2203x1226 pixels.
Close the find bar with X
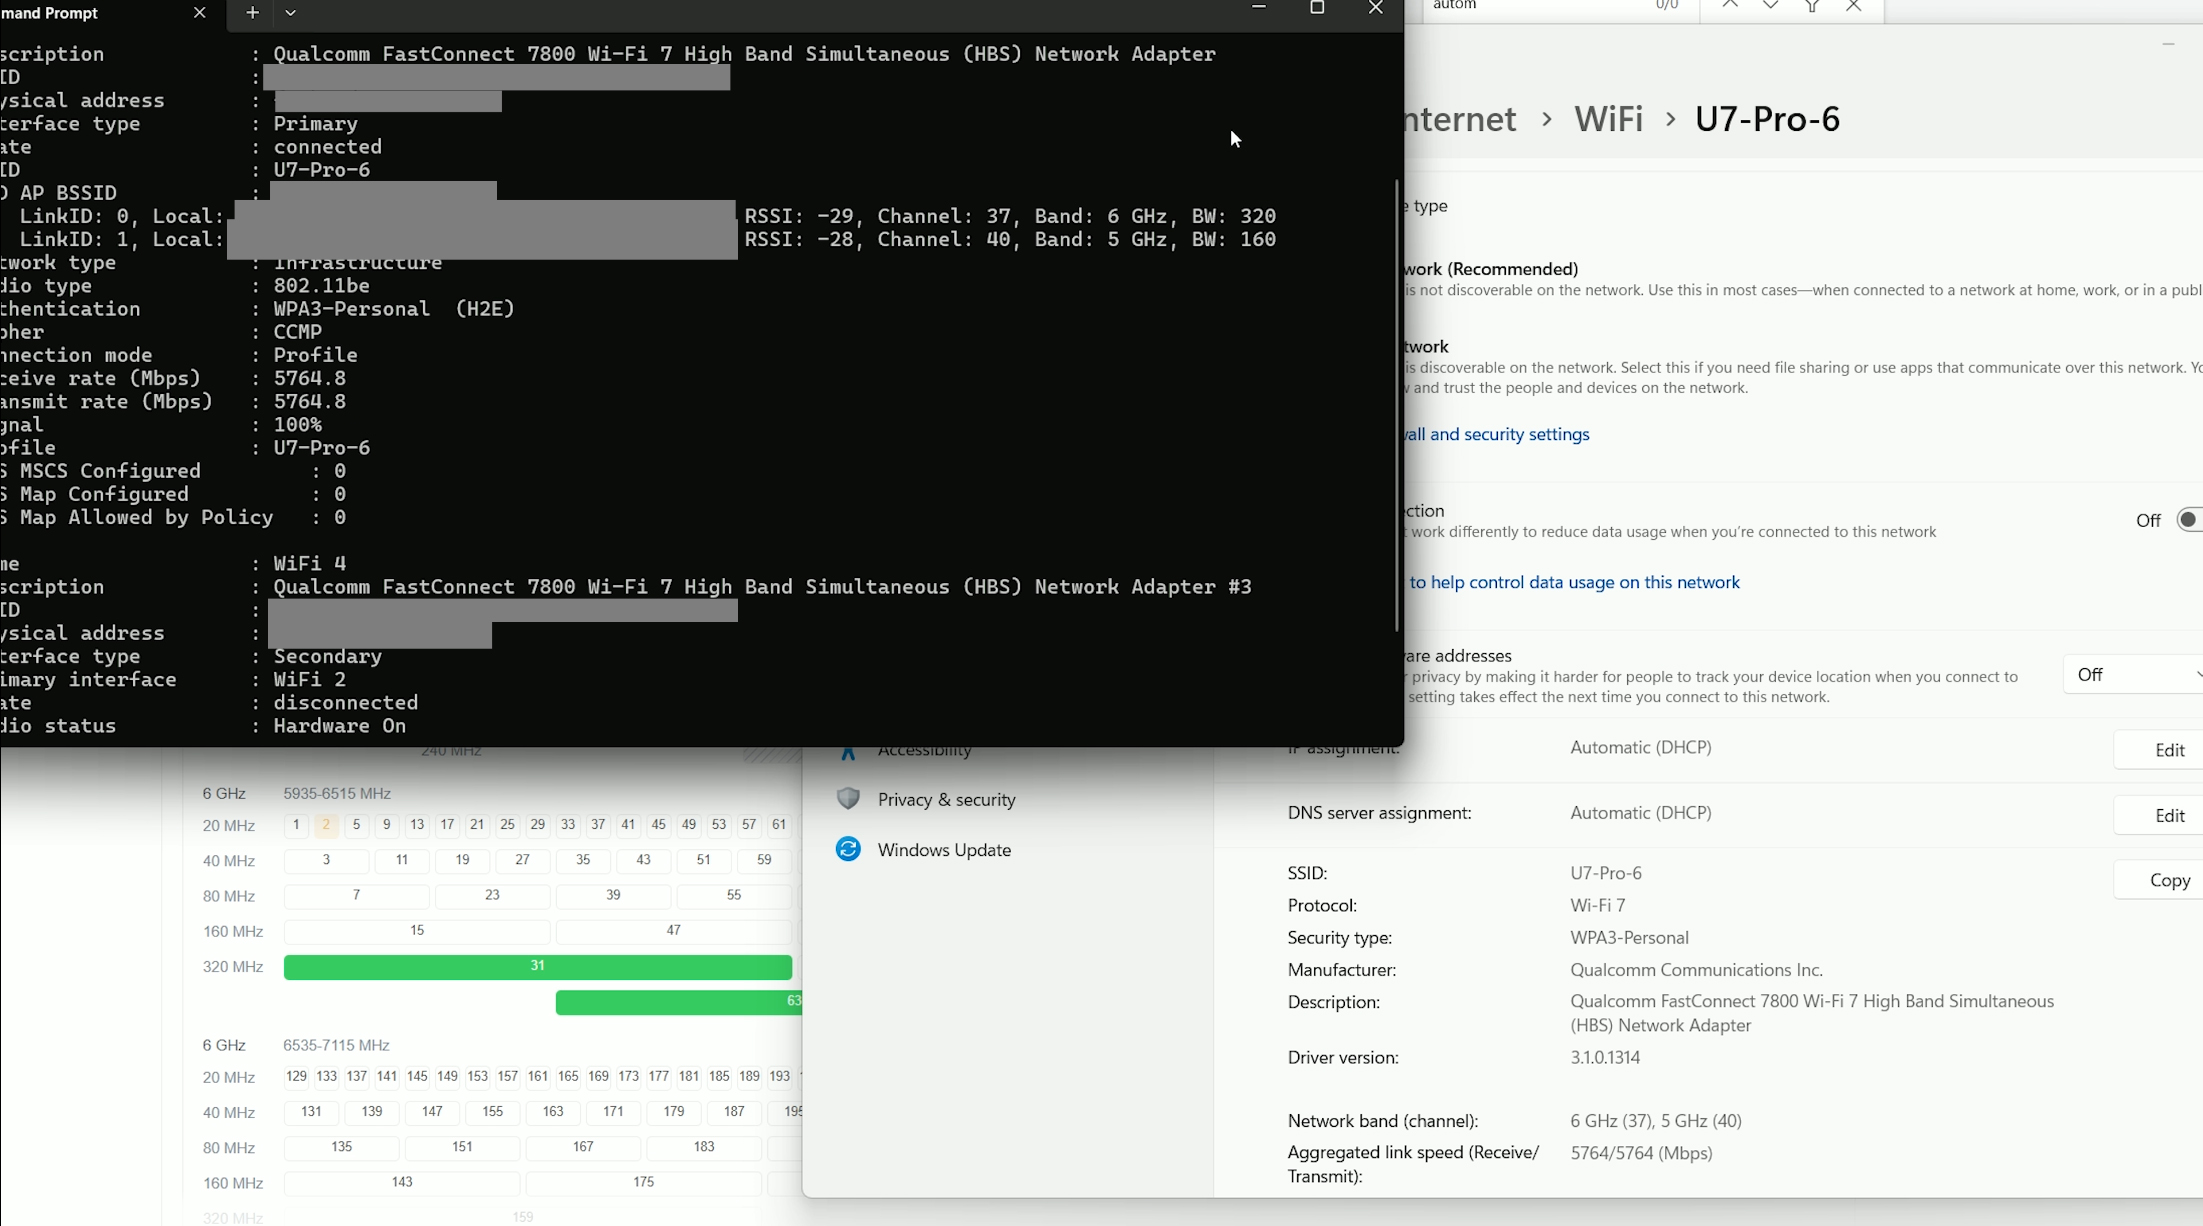(1853, 6)
